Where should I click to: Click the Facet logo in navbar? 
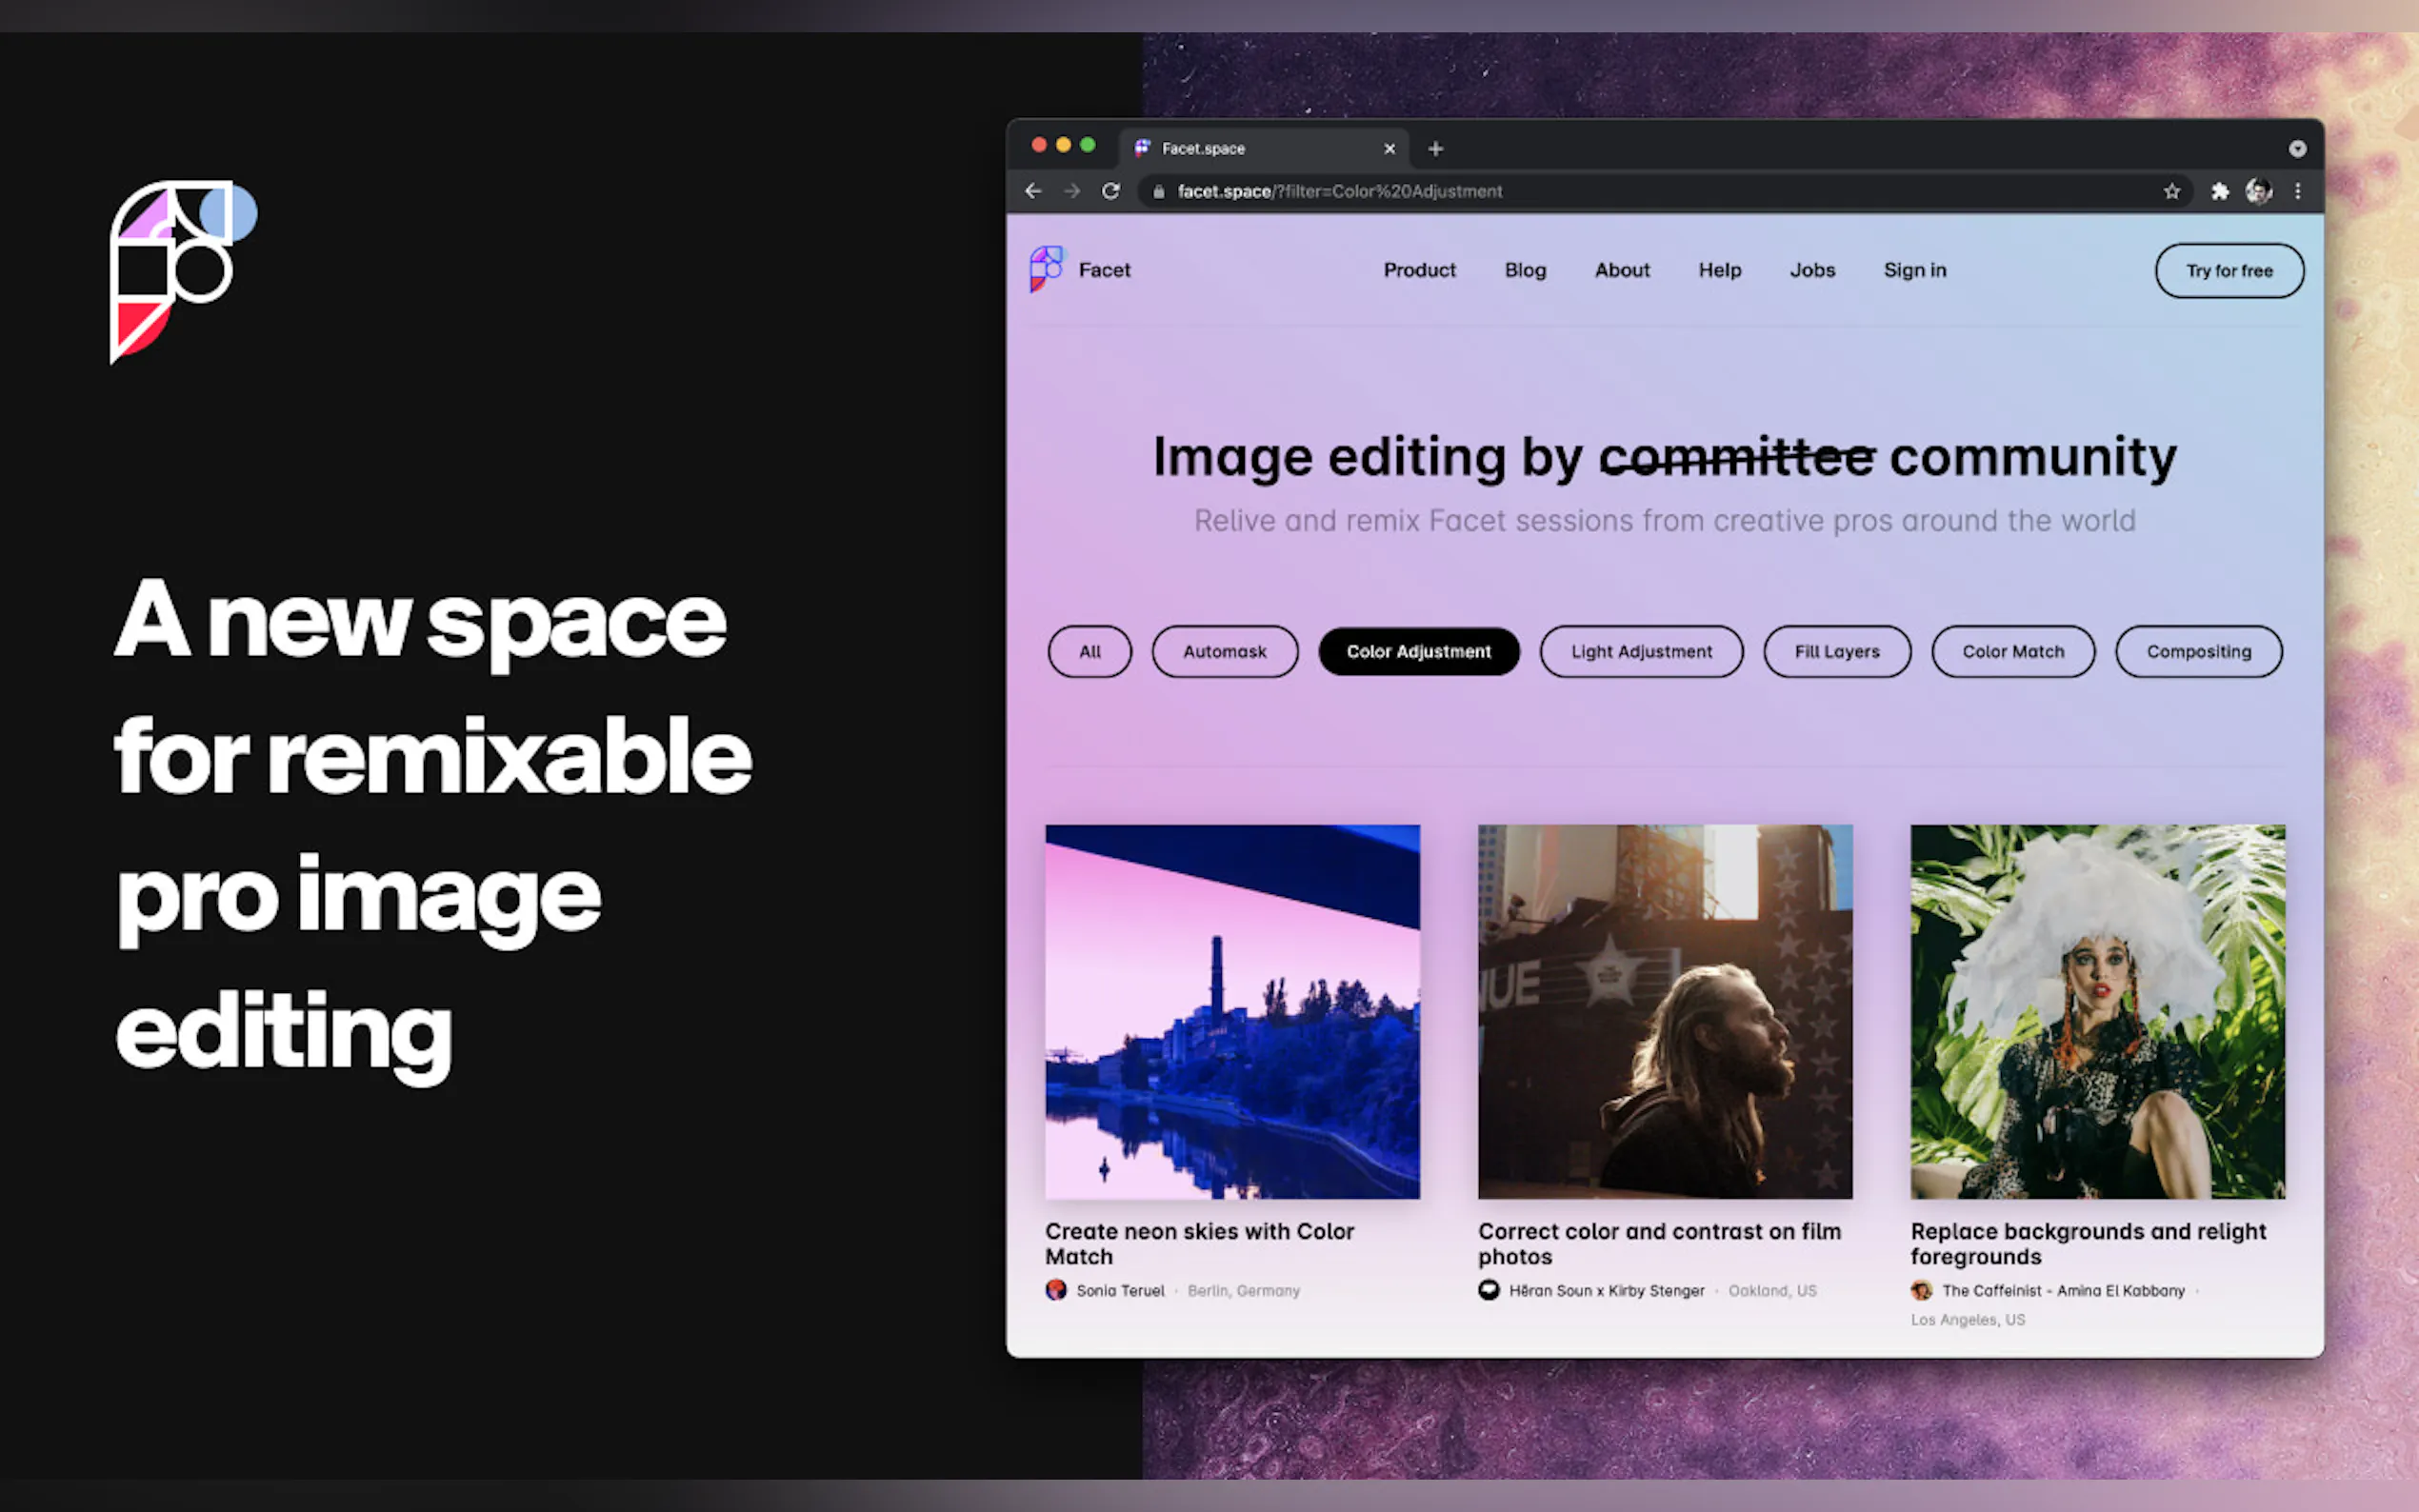click(x=1046, y=269)
